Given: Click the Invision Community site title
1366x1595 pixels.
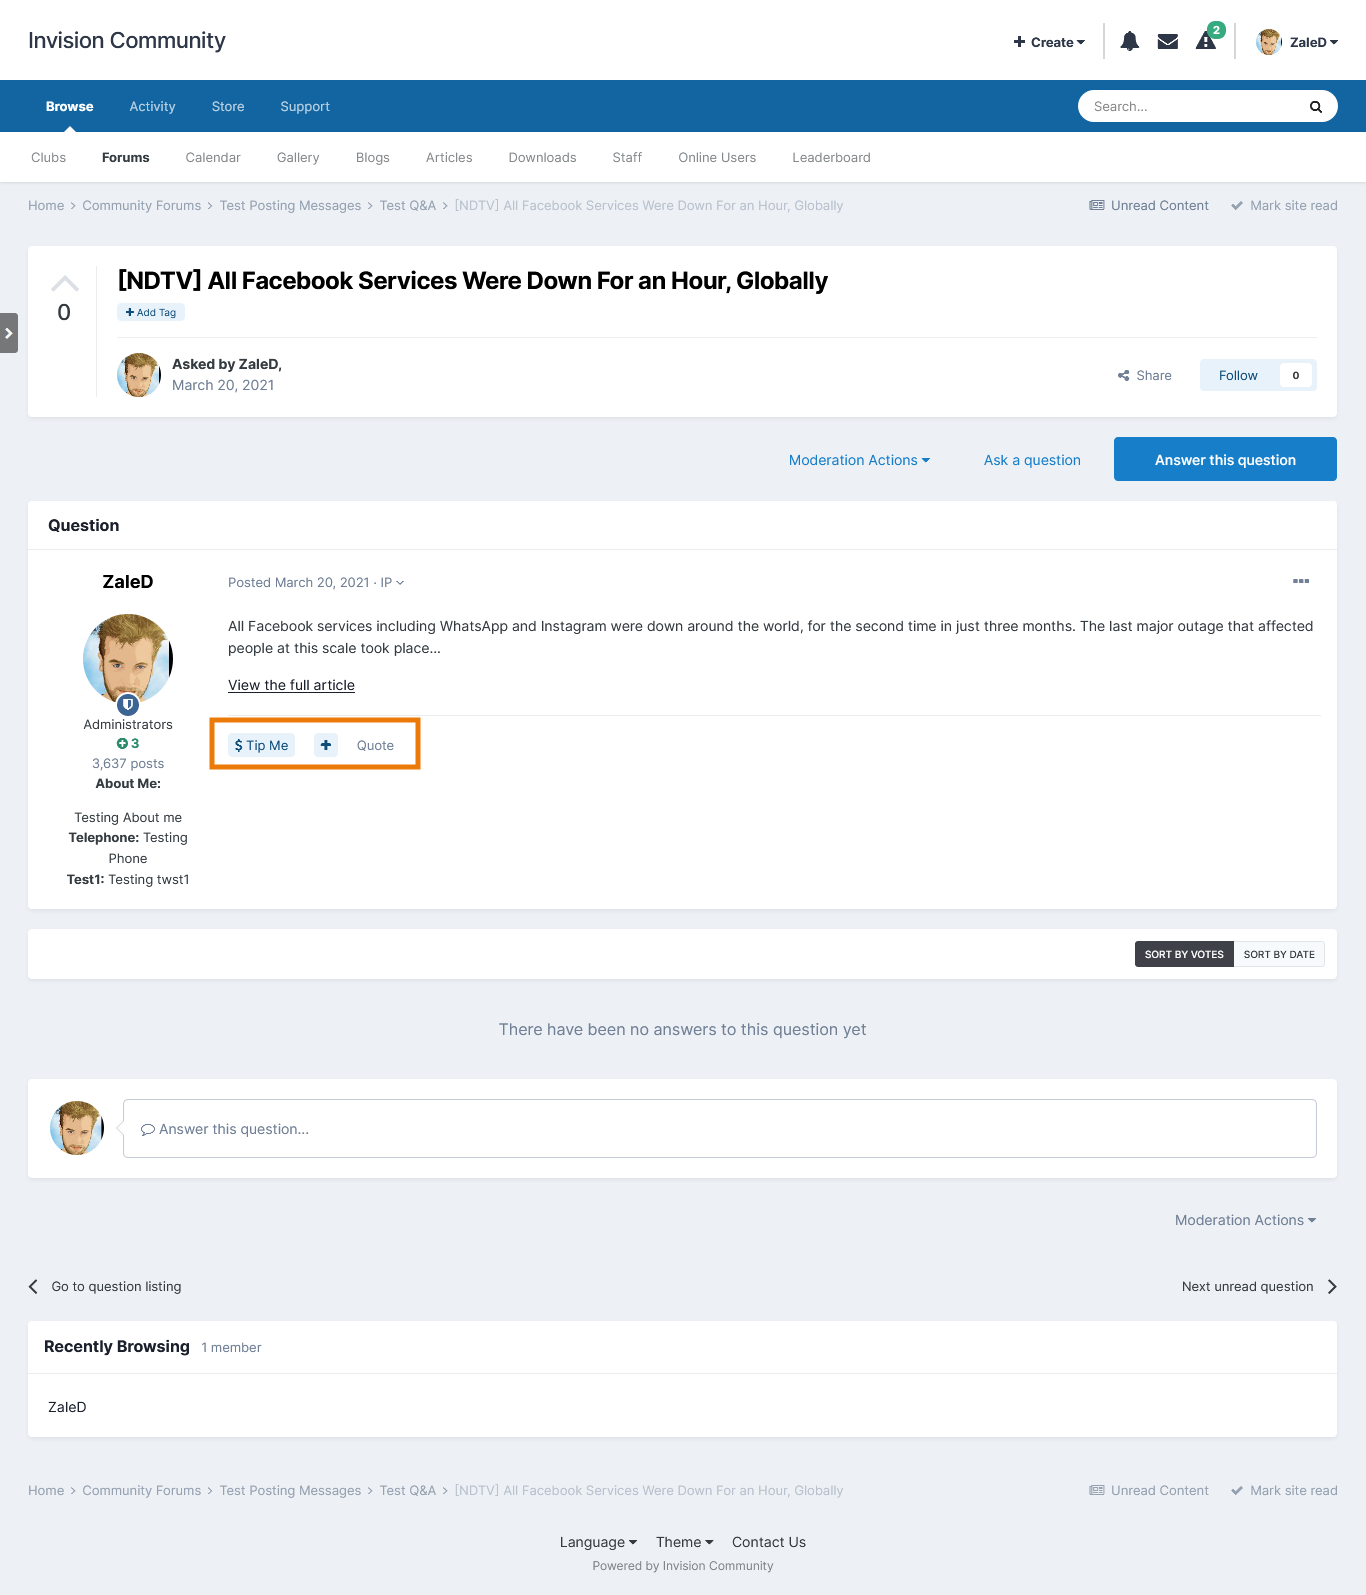Looking at the screenshot, I should click(127, 40).
